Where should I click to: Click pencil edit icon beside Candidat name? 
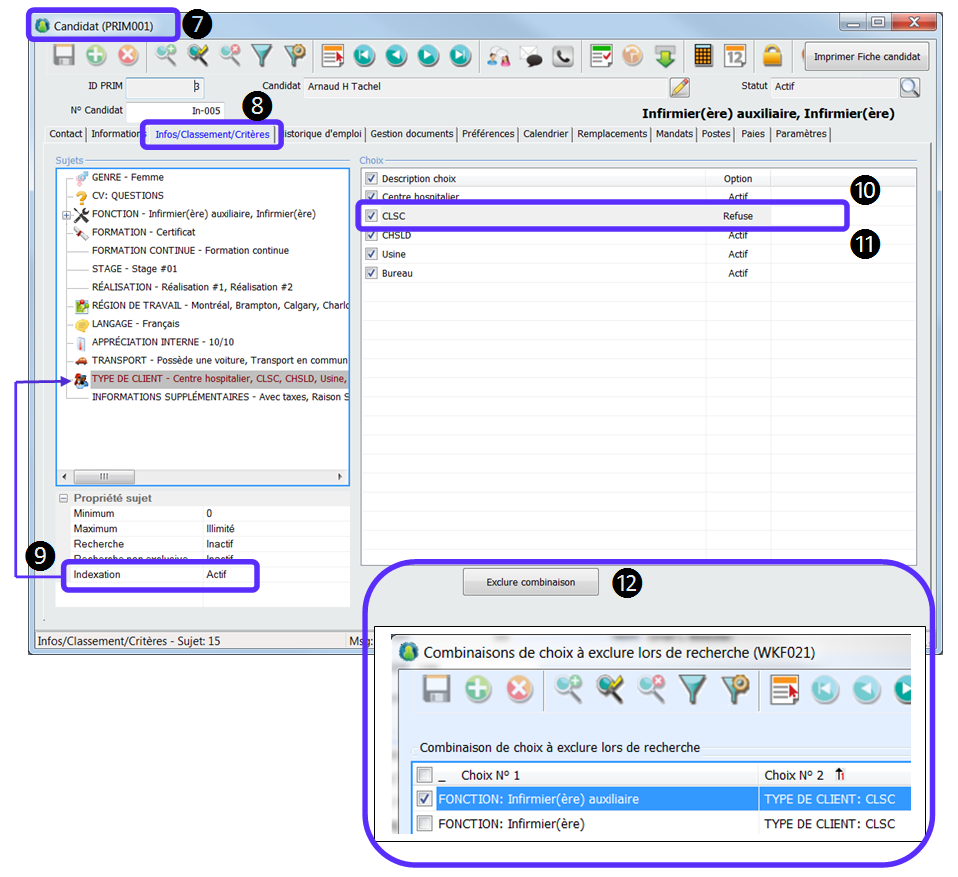(680, 88)
